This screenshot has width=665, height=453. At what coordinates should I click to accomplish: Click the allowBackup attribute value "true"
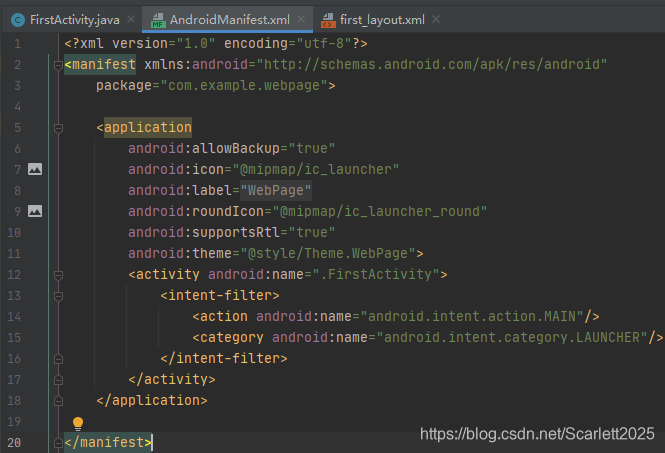[x=312, y=148]
